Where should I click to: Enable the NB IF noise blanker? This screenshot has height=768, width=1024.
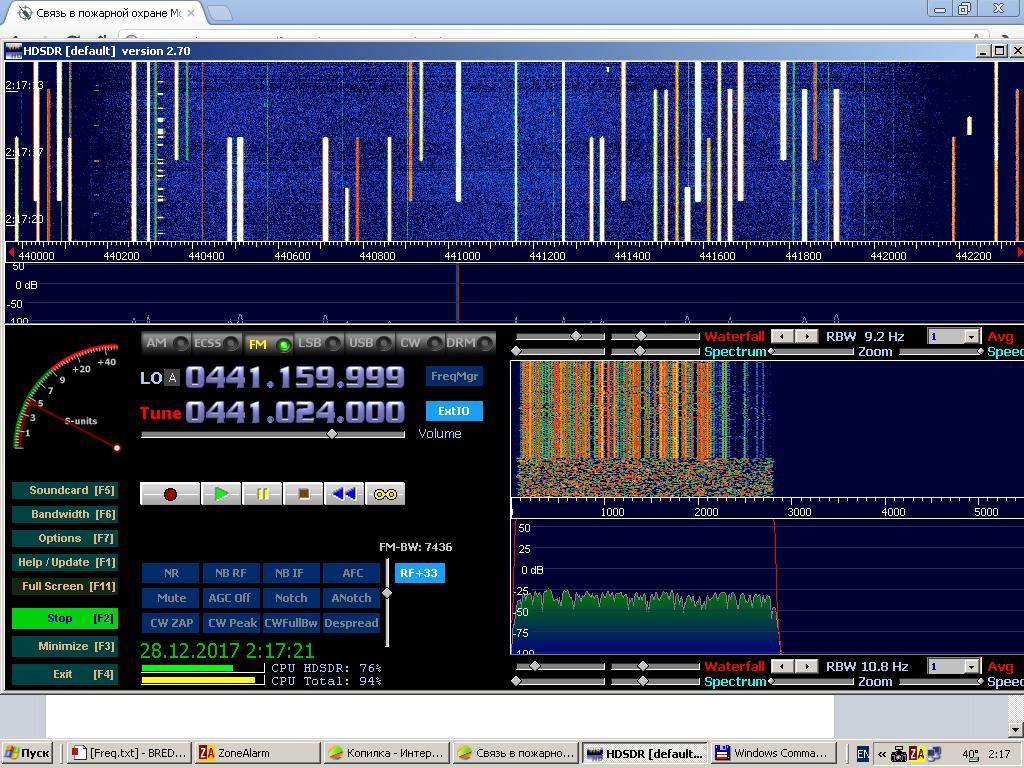click(291, 573)
